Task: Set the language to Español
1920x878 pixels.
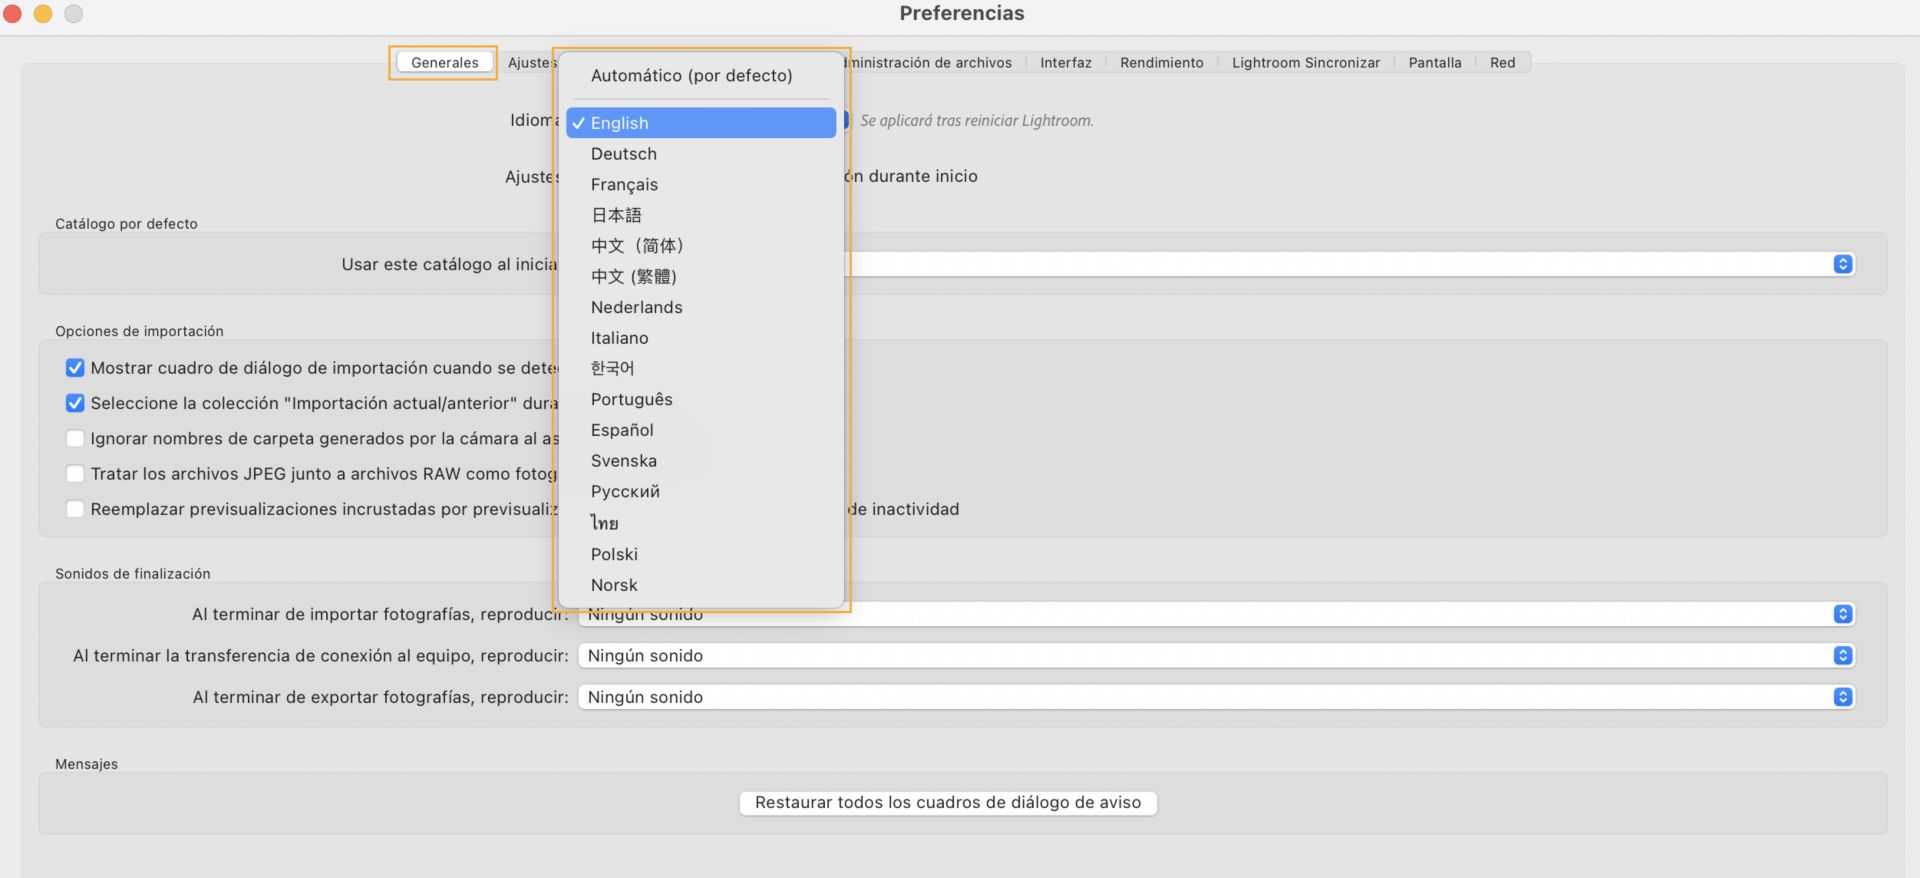Action: 701,430
